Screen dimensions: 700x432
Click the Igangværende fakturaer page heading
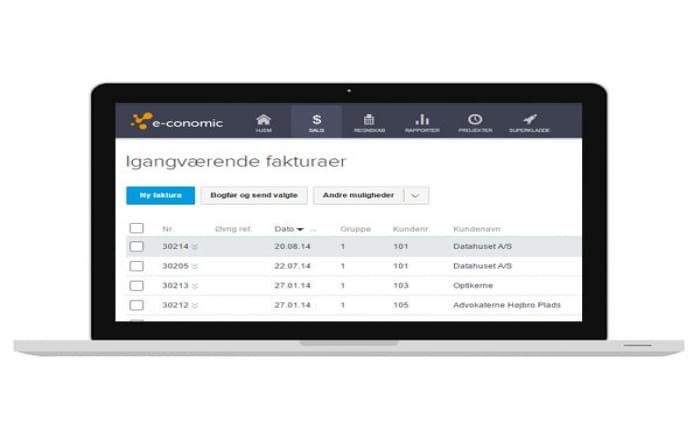236,162
